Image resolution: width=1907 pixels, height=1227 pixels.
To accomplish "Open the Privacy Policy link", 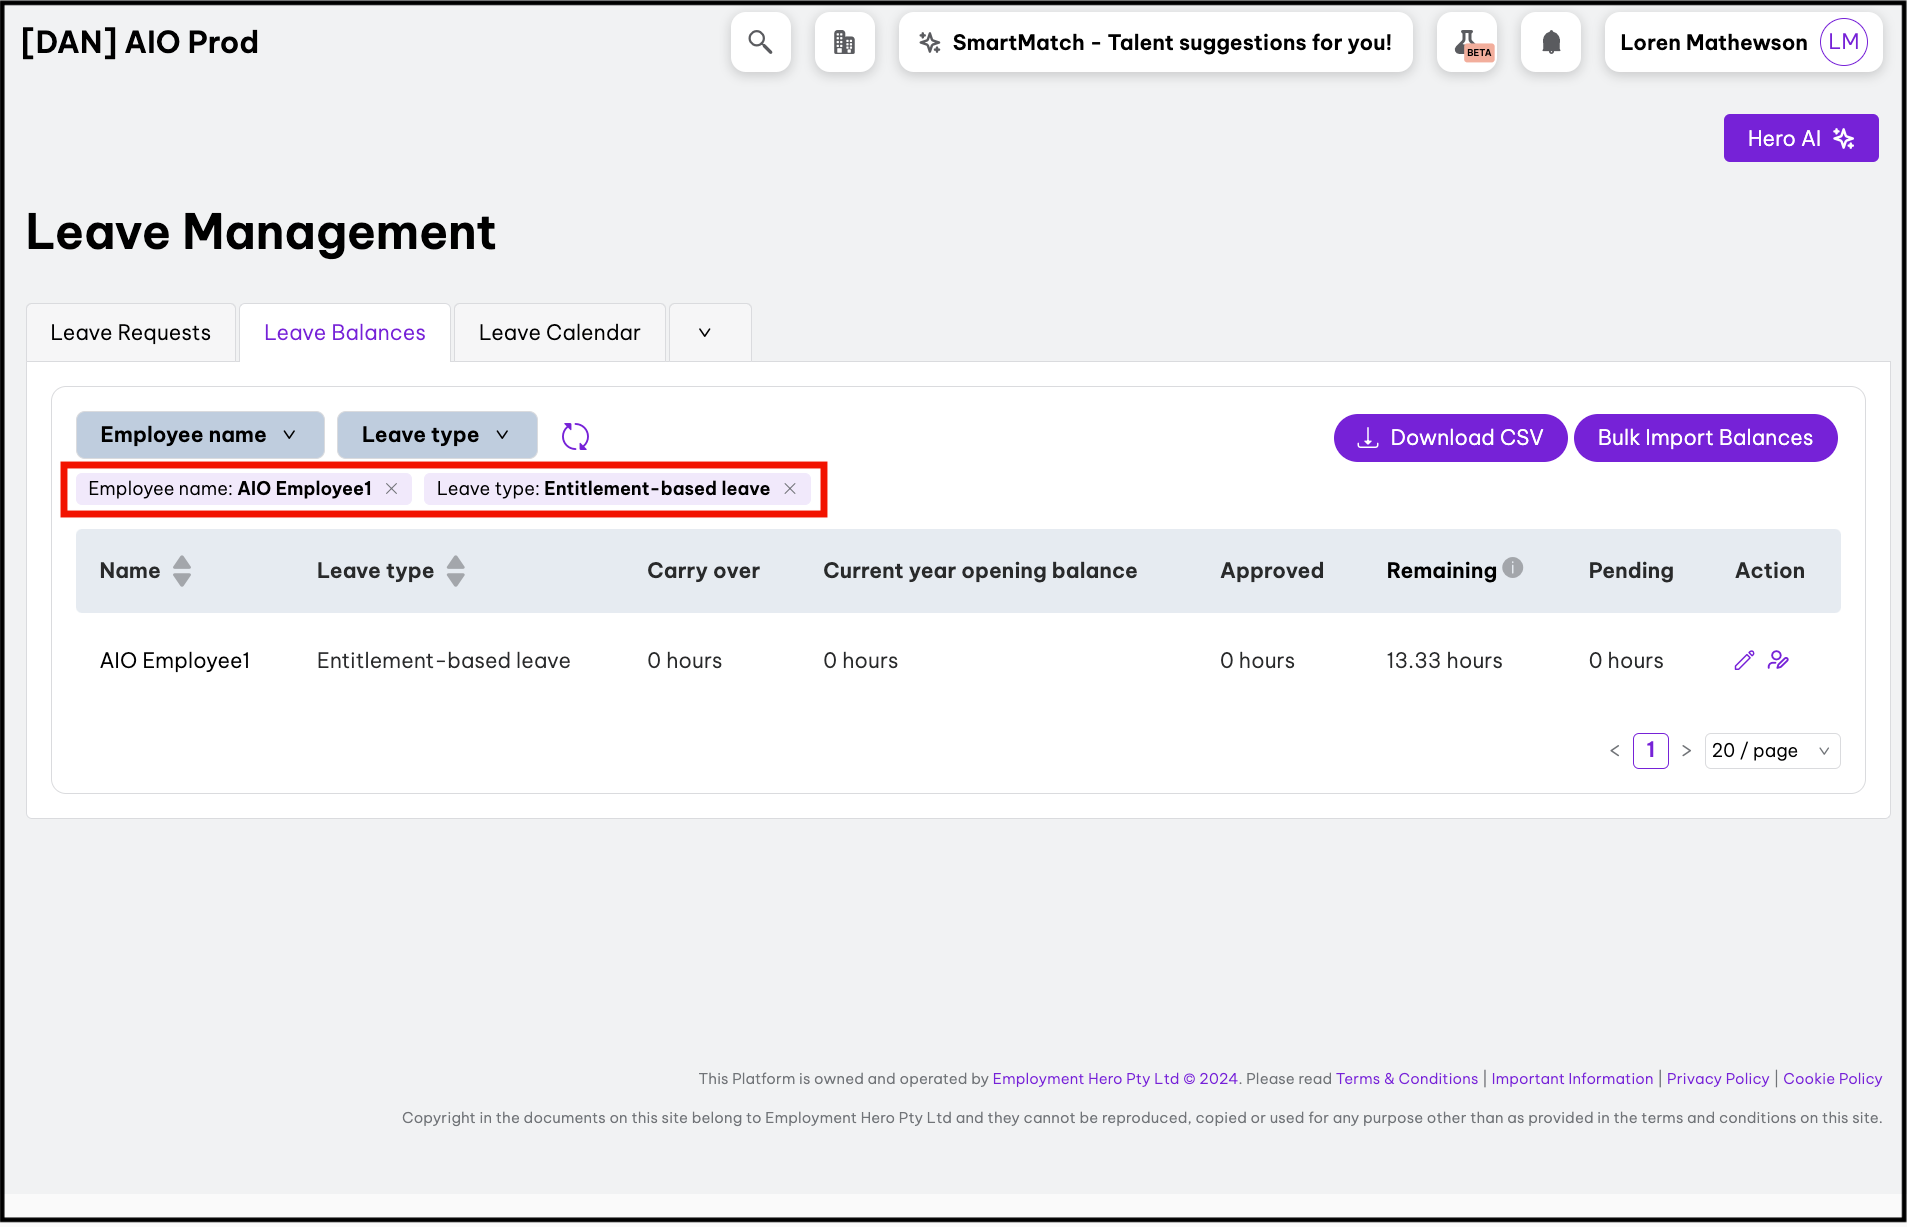I will coord(1717,1078).
